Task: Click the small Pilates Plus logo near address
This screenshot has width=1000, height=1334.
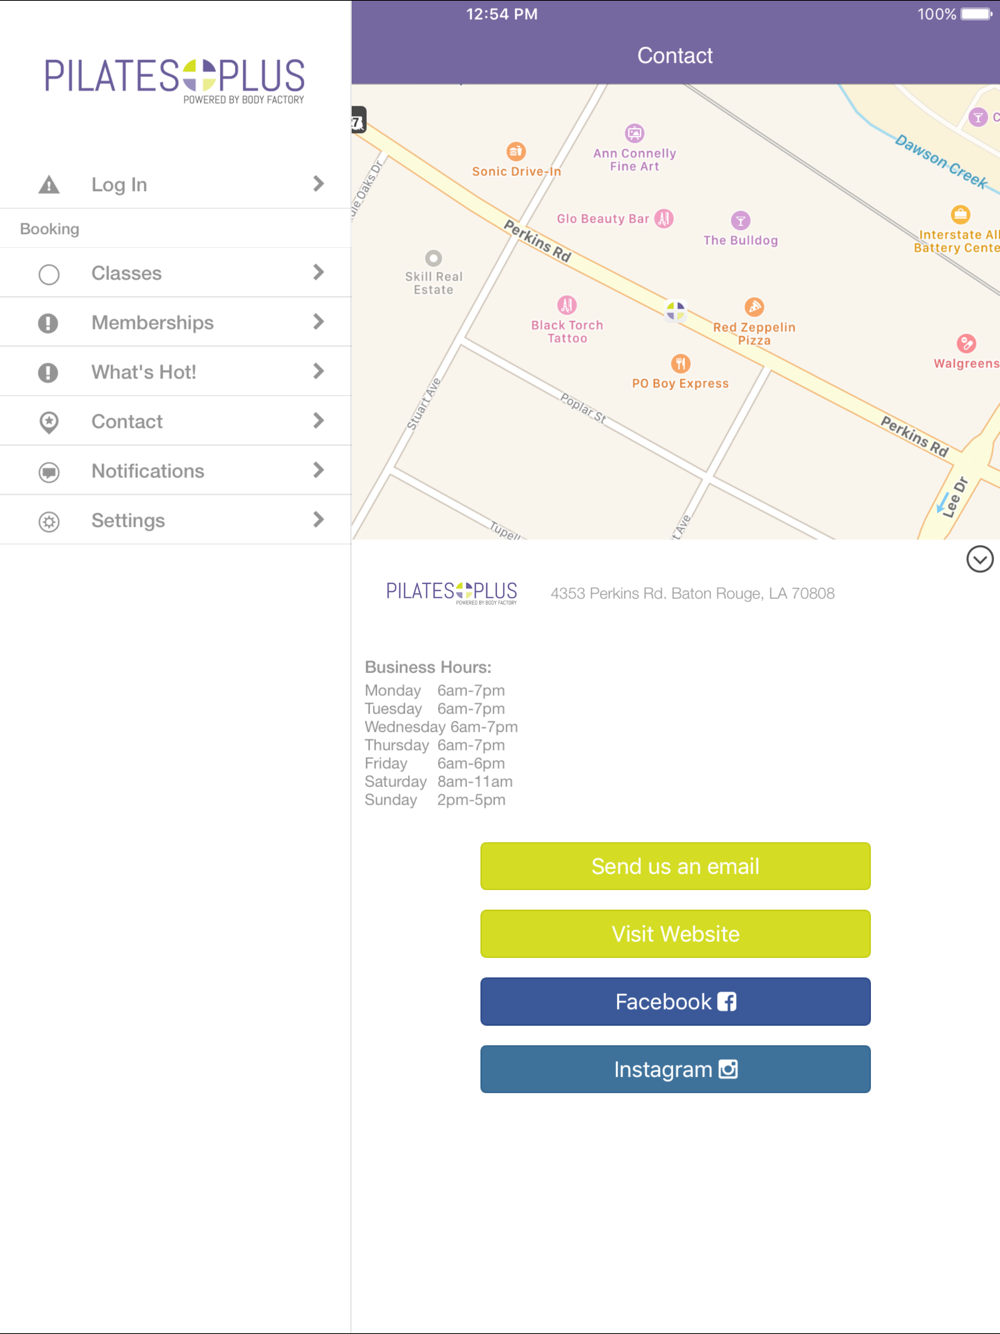Action: pyautogui.click(x=452, y=593)
